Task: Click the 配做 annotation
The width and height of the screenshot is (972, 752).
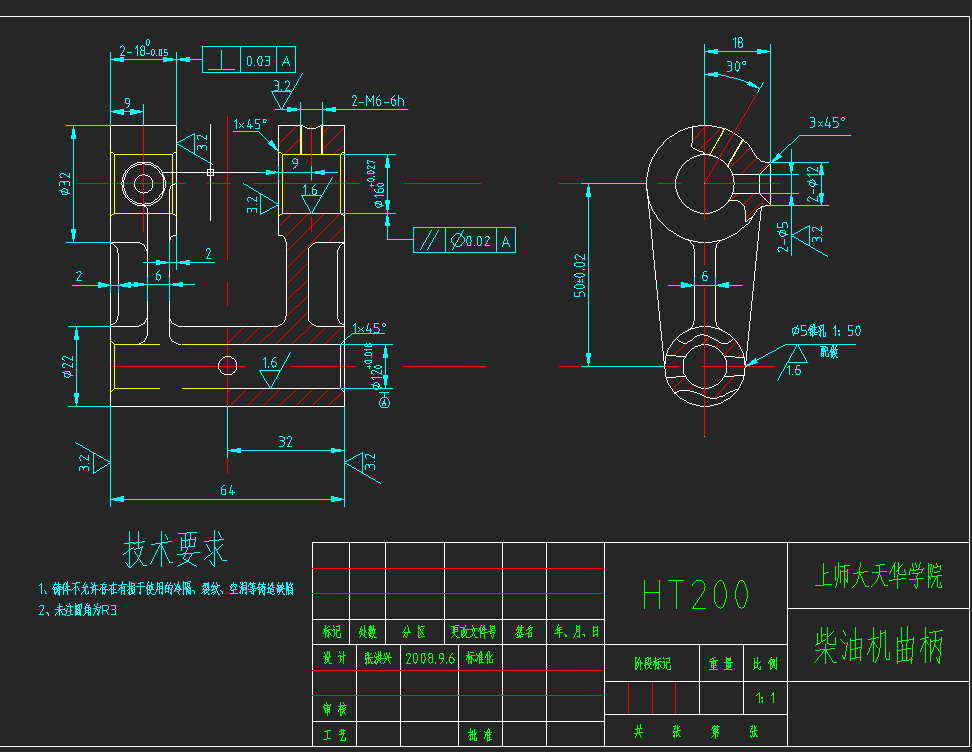Action: click(x=829, y=352)
